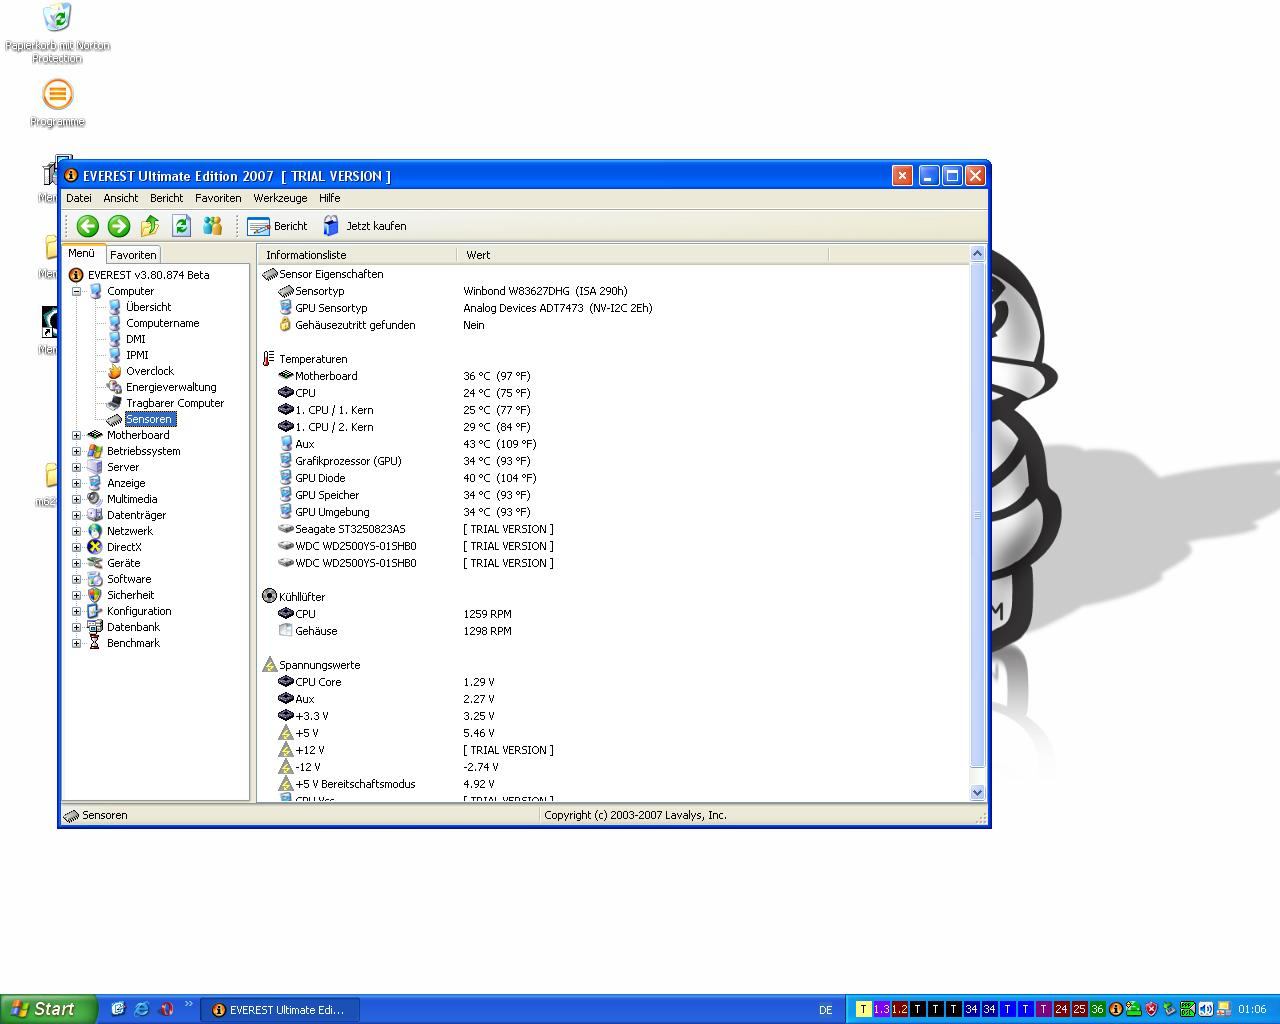The height and width of the screenshot is (1024, 1280).
Task: Select Übersicht in the tree
Action: click(x=148, y=307)
